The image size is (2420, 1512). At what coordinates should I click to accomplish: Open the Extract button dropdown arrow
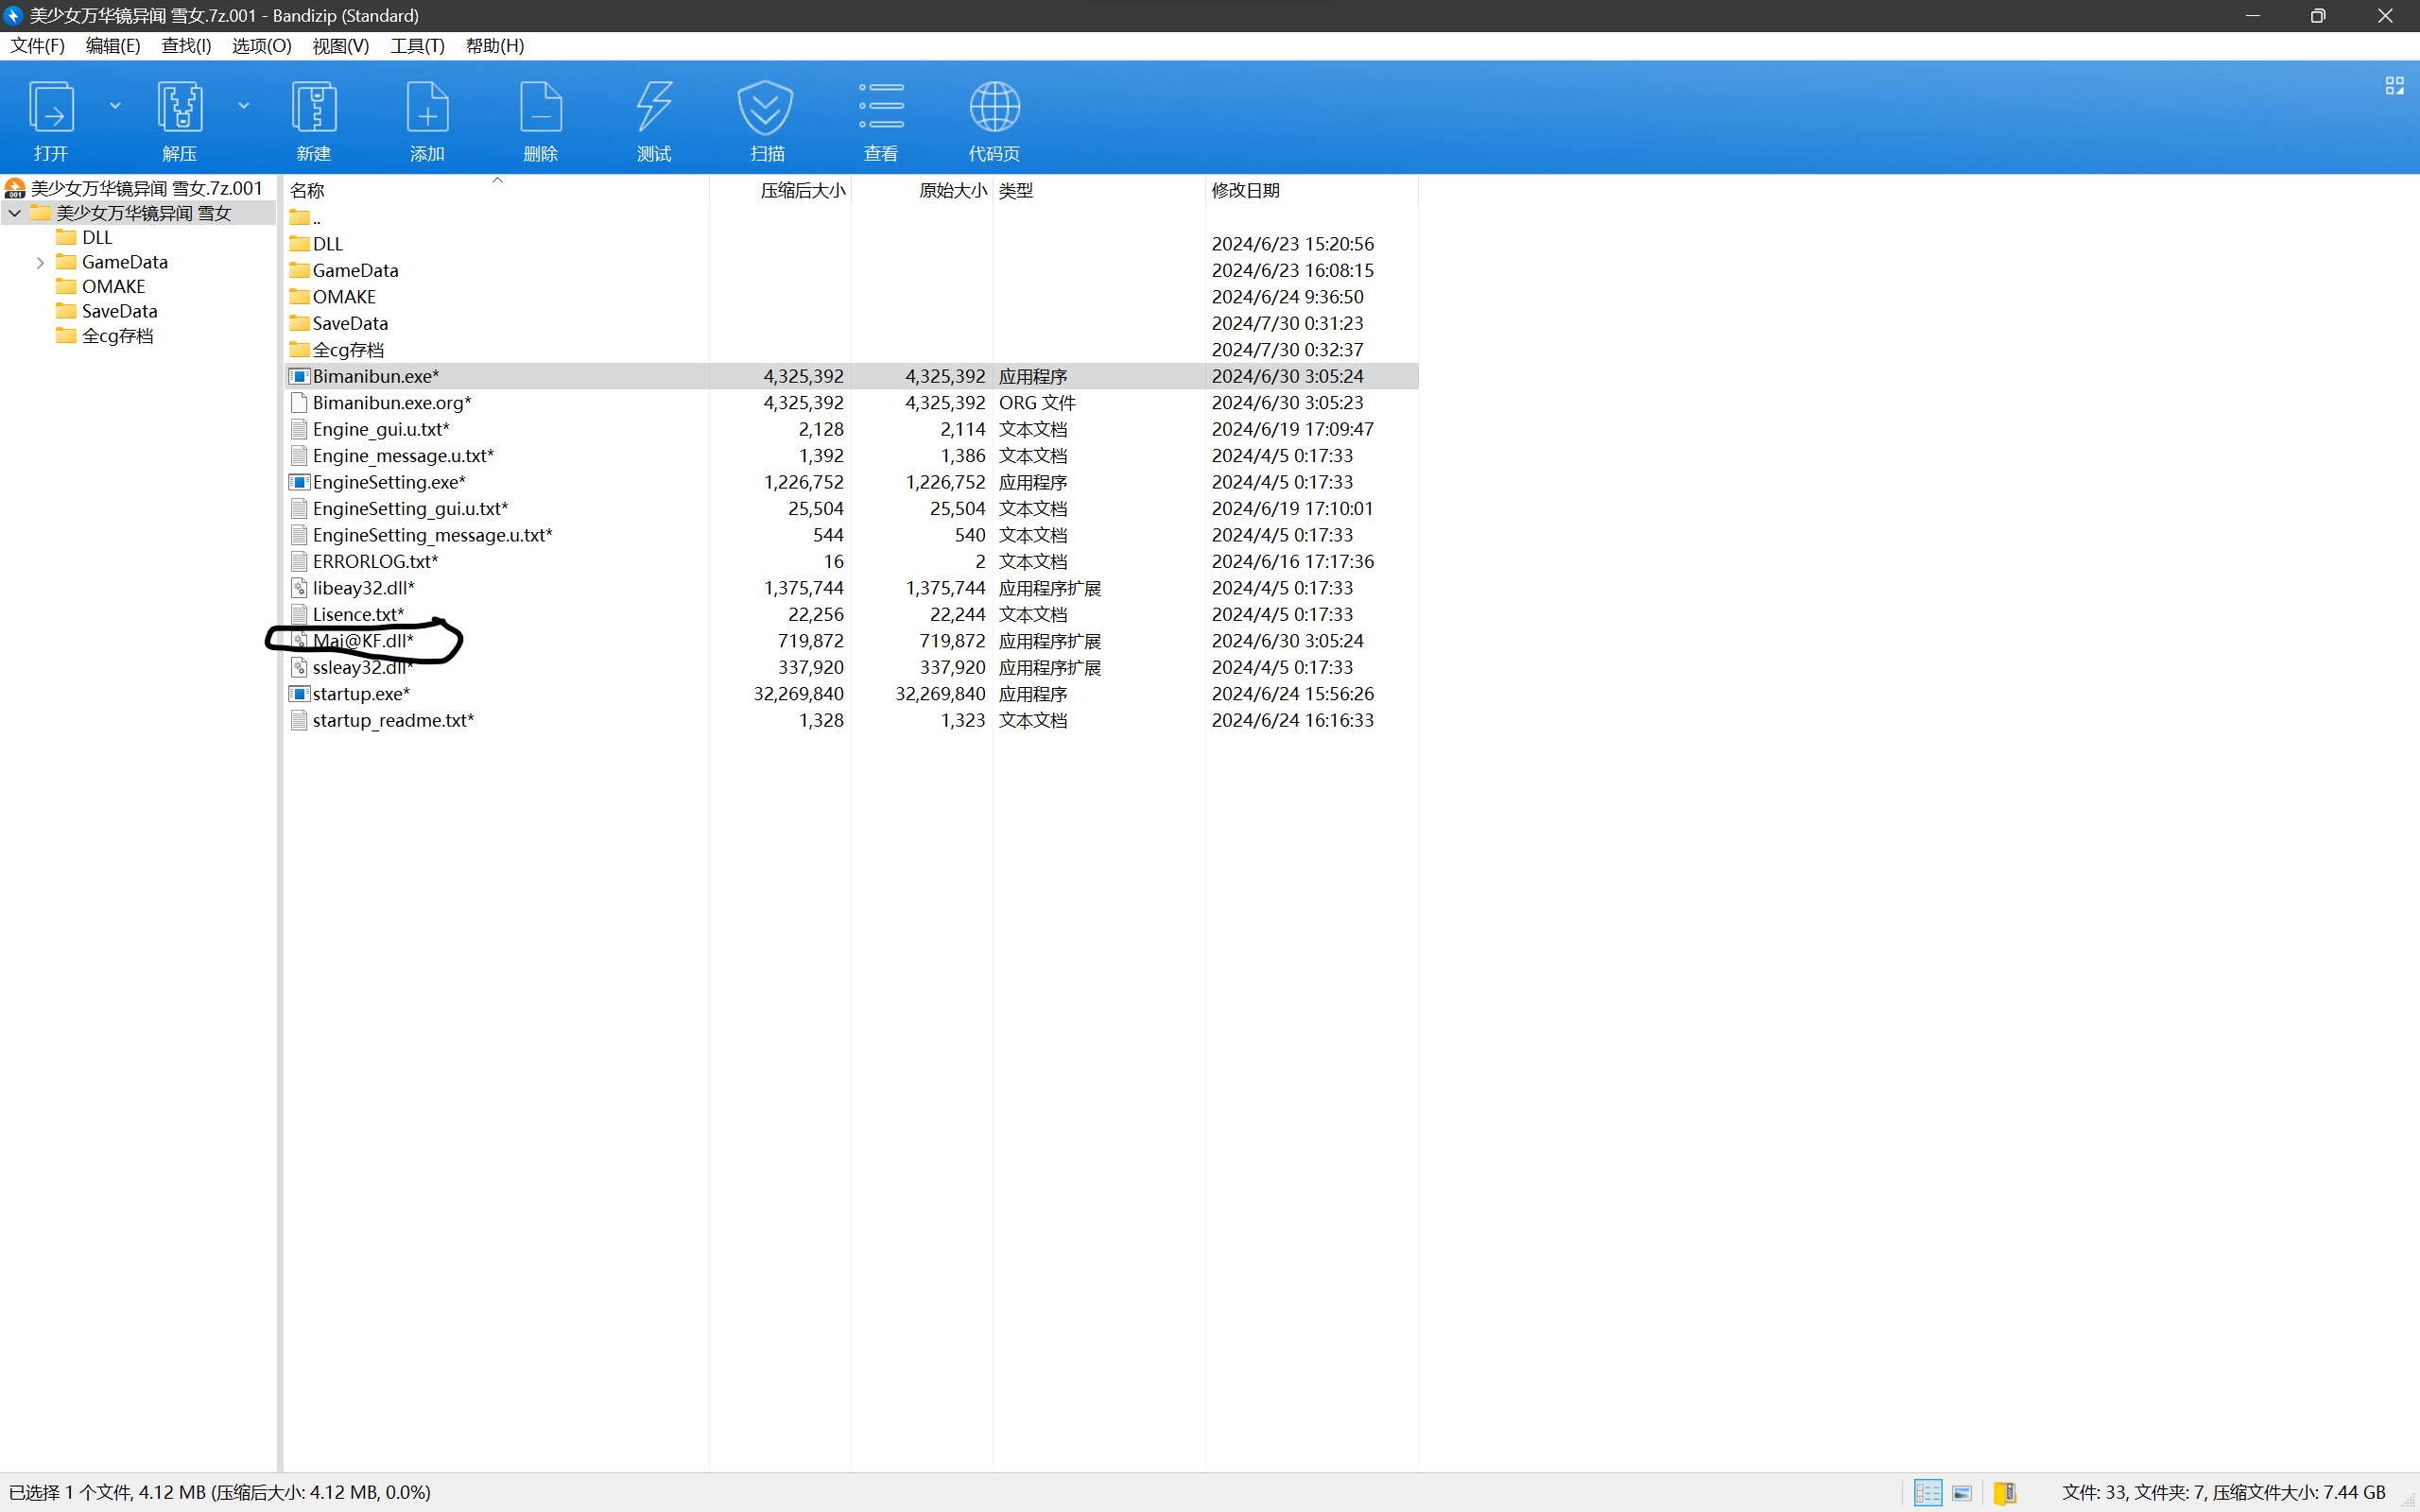click(243, 105)
